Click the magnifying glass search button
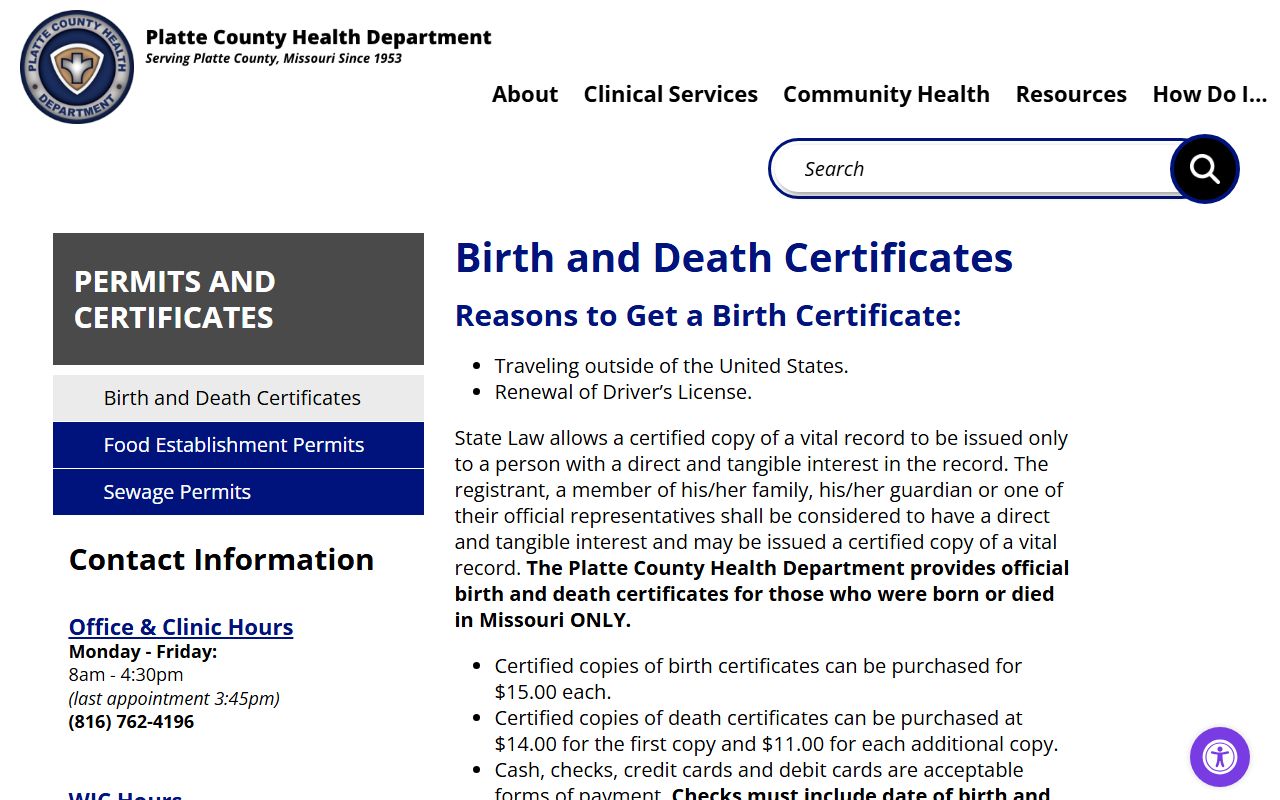1280x800 pixels. click(1205, 169)
